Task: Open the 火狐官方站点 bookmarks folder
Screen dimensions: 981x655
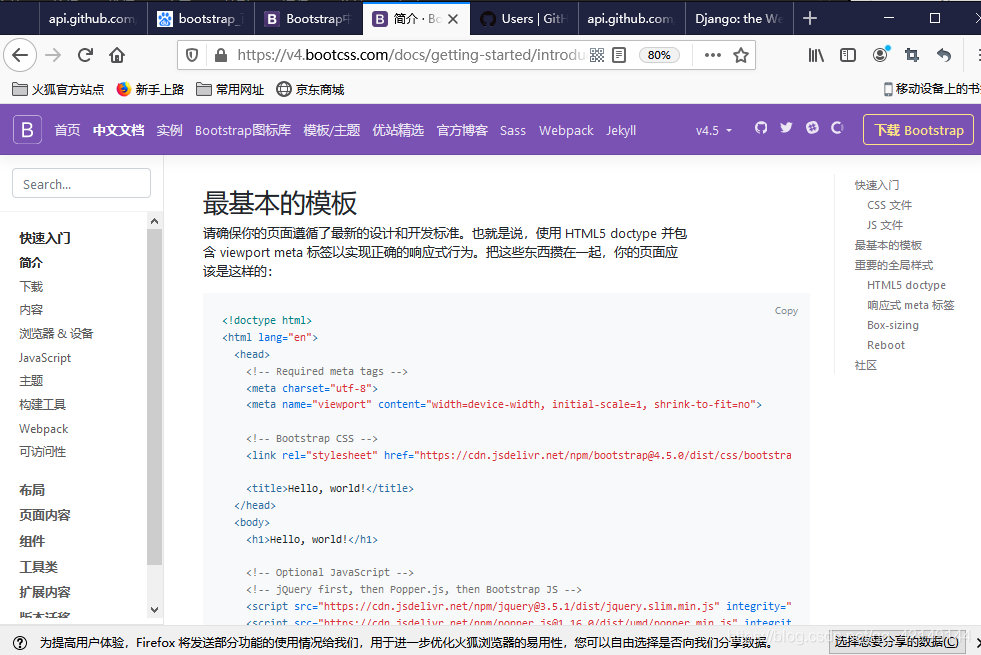Action: point(58,89)
